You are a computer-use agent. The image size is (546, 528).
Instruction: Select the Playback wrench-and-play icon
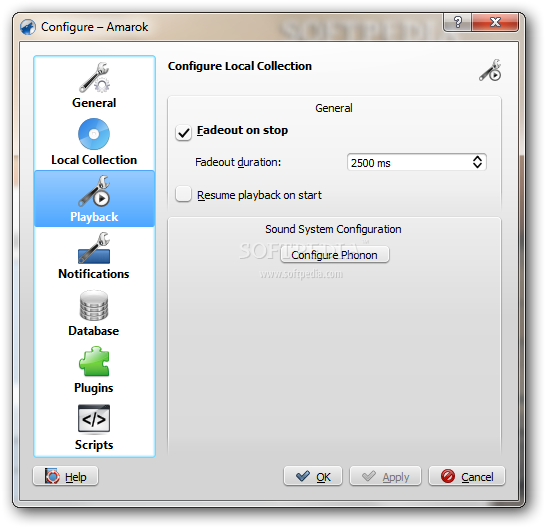pos(94,191)
